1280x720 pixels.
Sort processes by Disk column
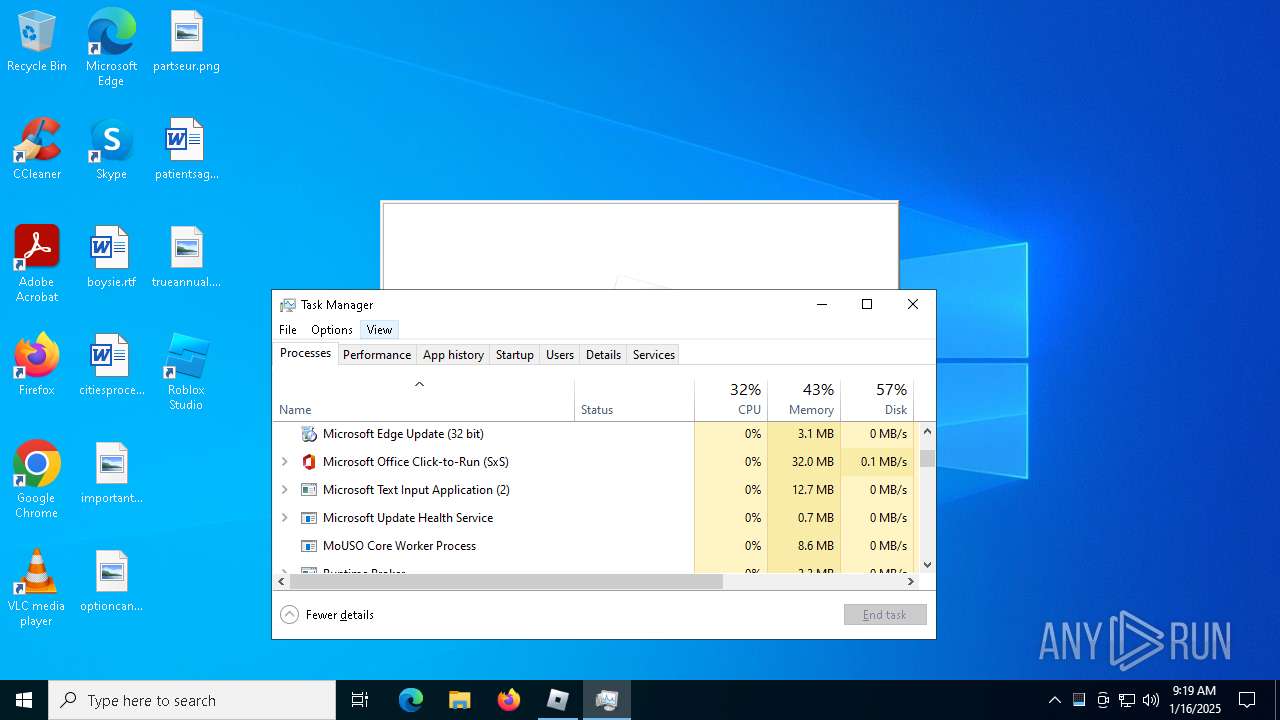[x=877, y=400]
